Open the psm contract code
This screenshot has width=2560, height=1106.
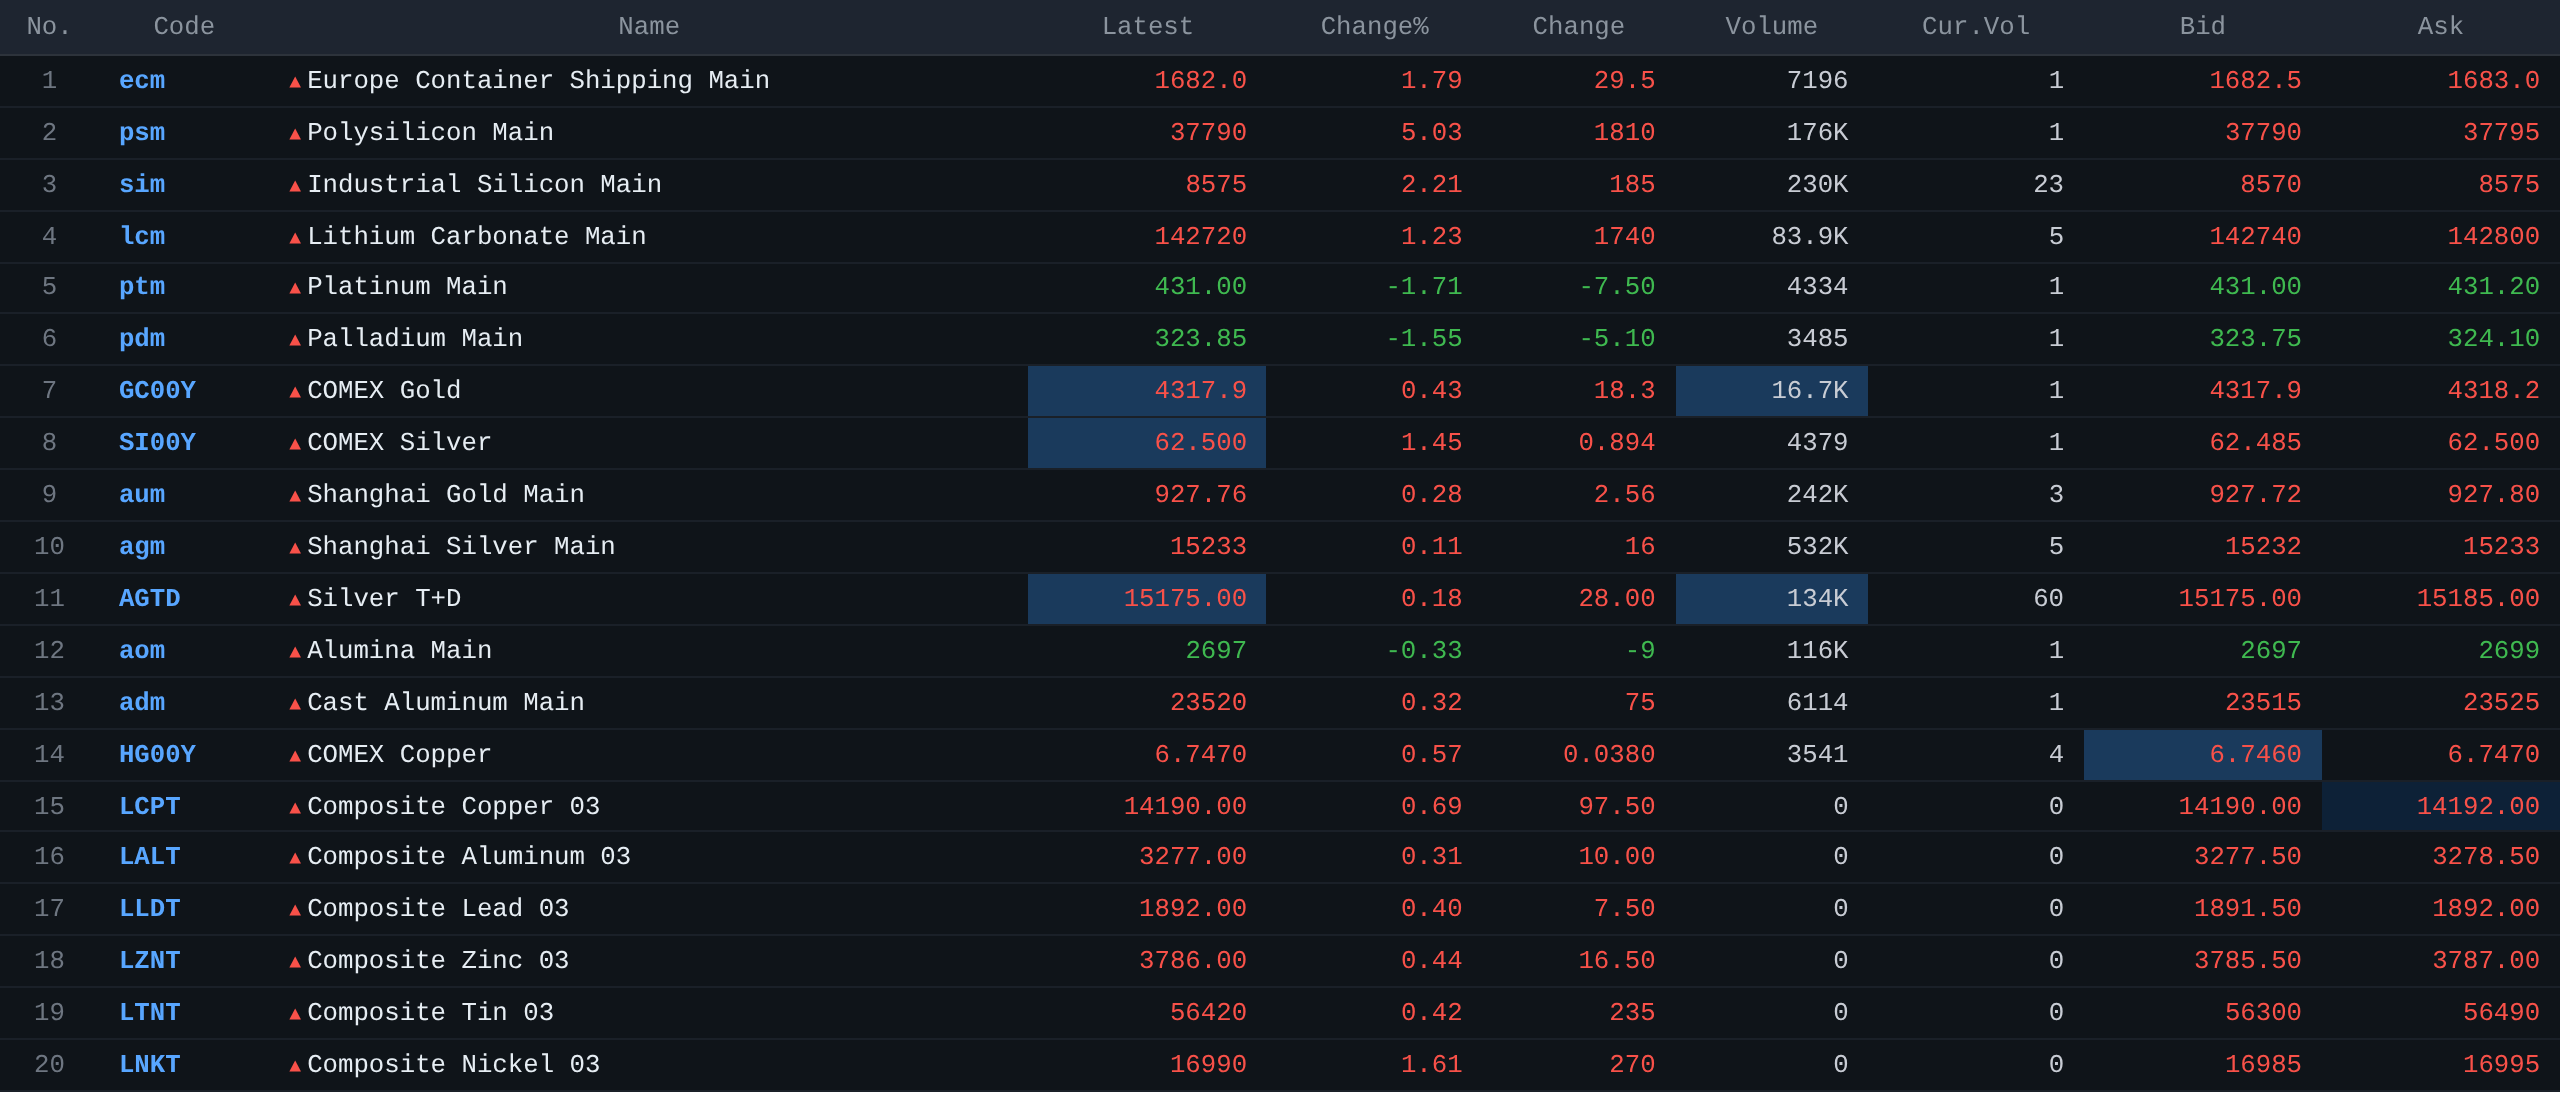[142, 133]
